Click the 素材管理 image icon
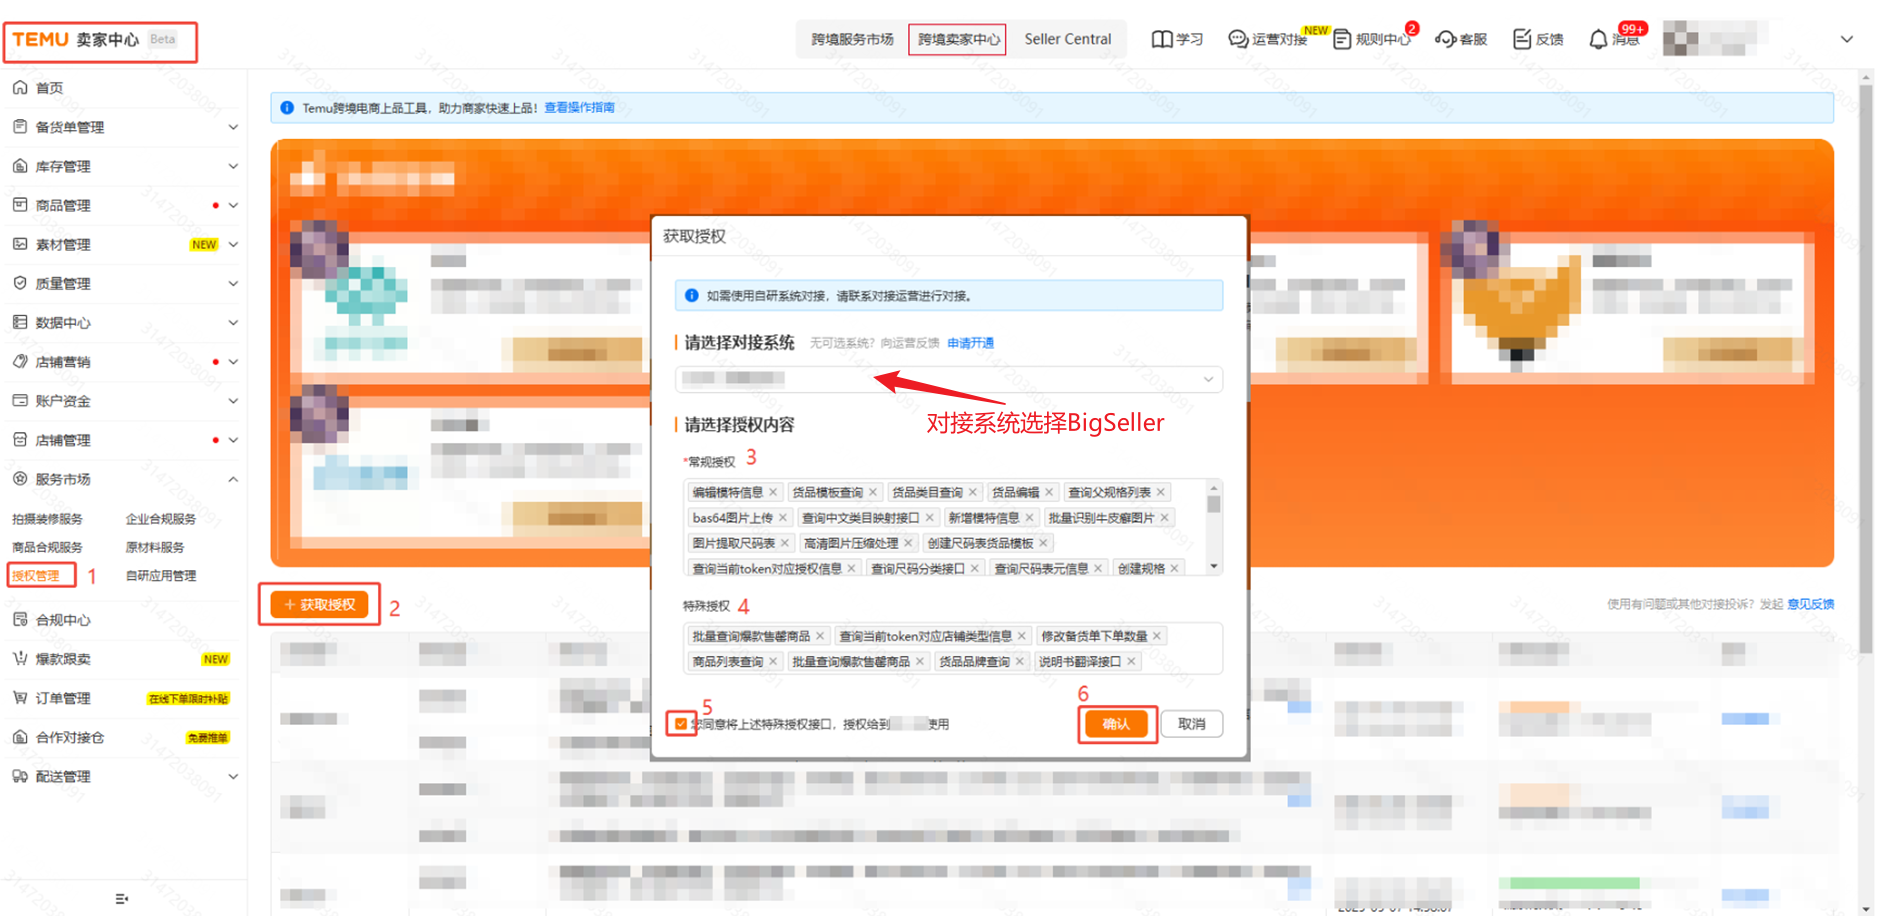This screenshot has height=918, width=1881. [x=20, y=244]
